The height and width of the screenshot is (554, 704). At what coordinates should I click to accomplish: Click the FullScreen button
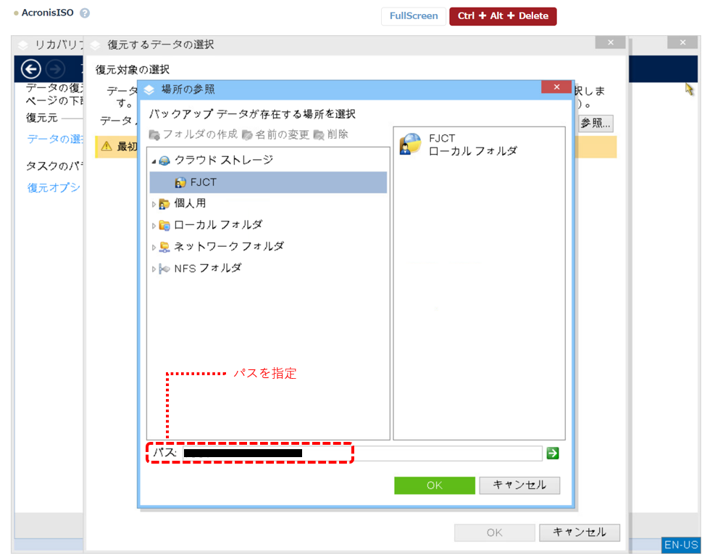click(413, 16)
